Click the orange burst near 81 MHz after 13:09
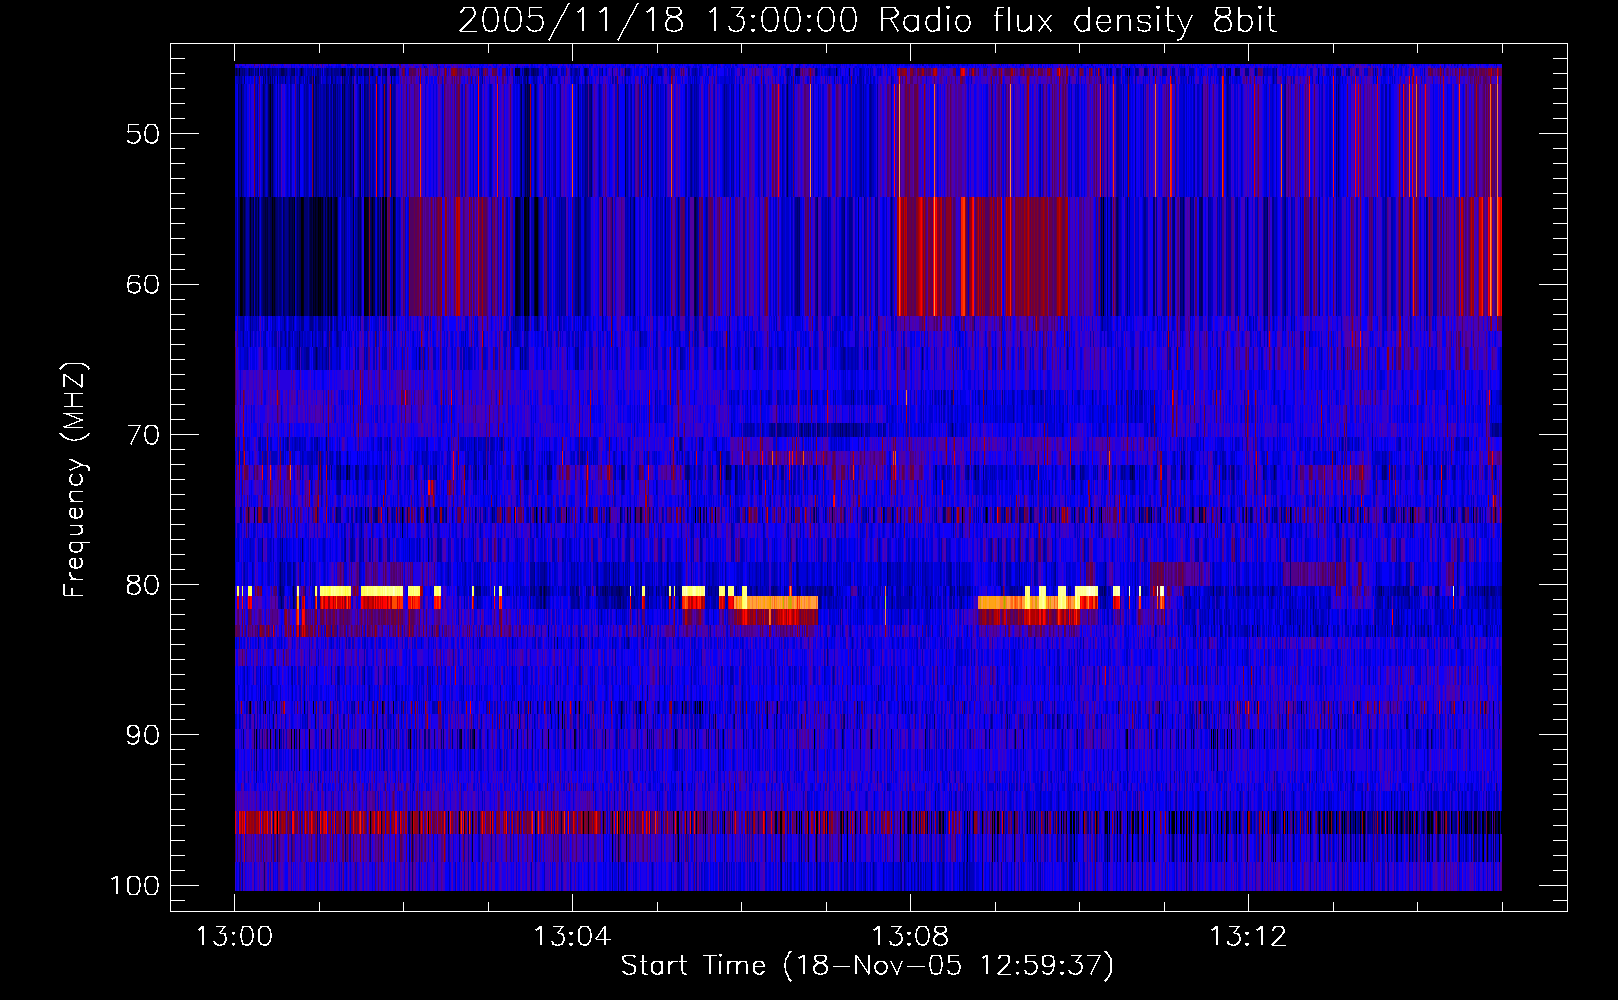The width and height of the screenshot is (1618, 1000). [x=1029, y=602]
